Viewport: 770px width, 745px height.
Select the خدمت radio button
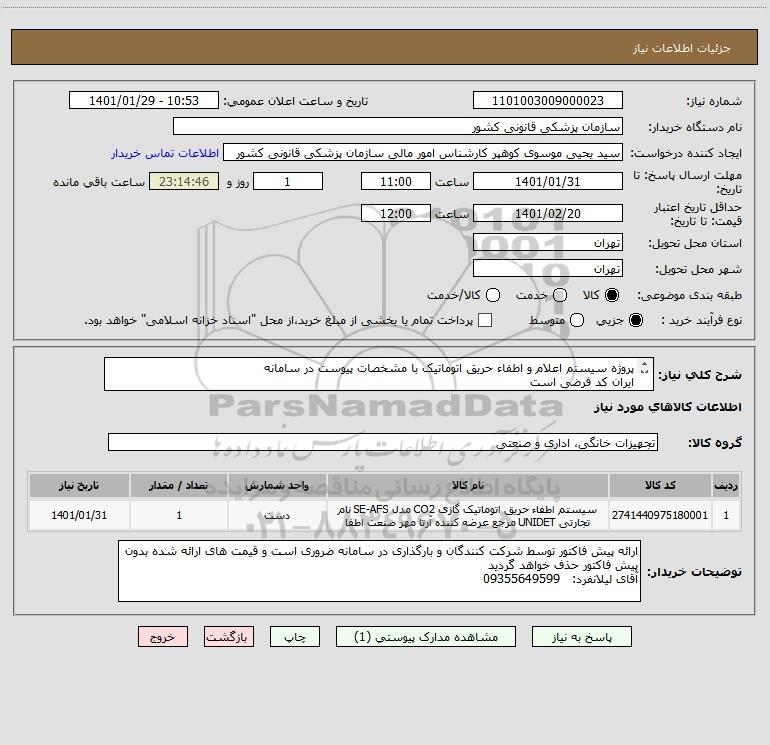click(560, 295)
